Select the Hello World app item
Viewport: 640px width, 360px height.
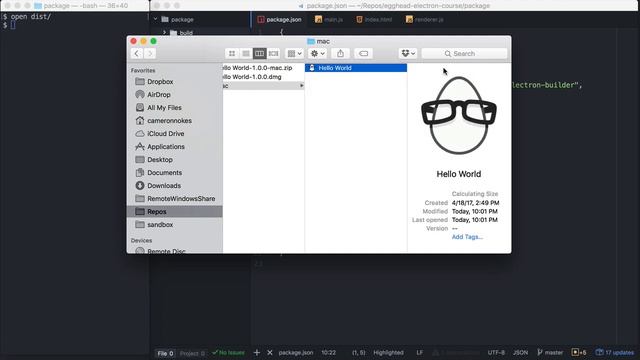click(x=356, y=68)
